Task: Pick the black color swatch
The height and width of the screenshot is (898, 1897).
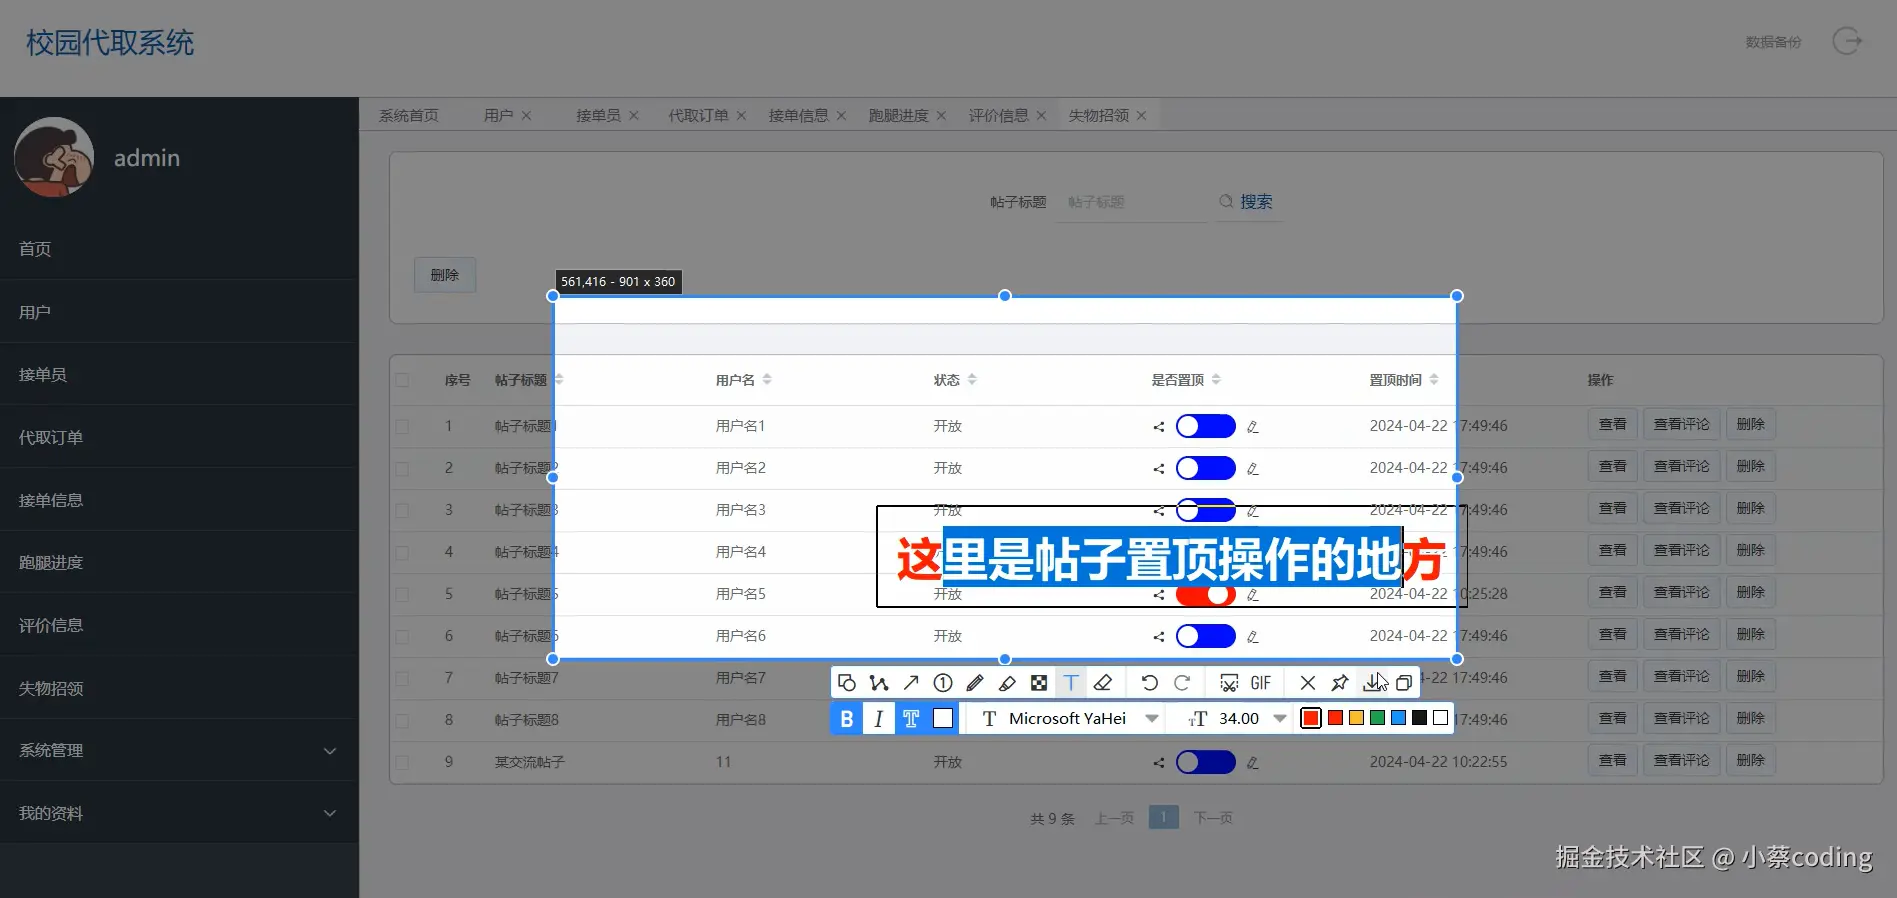Action: (x=1419, y=718)
